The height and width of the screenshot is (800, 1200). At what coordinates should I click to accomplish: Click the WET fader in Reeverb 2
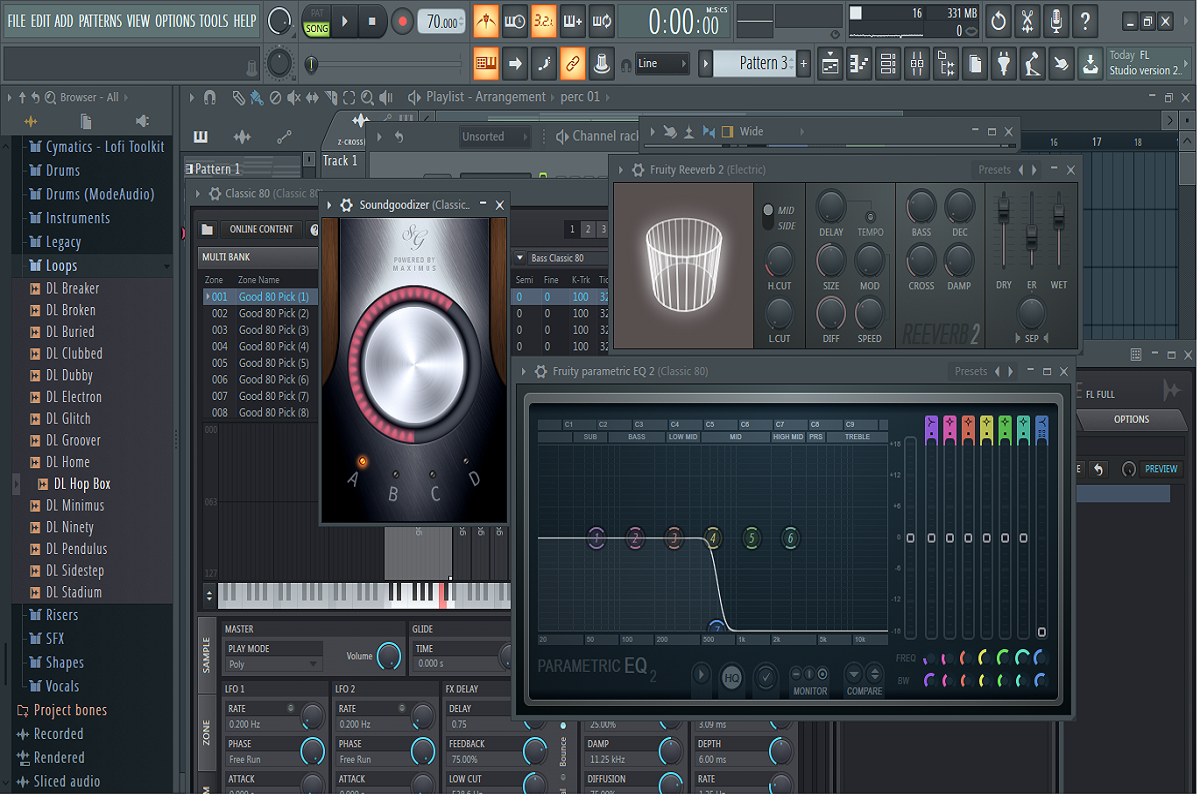(x=1058, y=217)
